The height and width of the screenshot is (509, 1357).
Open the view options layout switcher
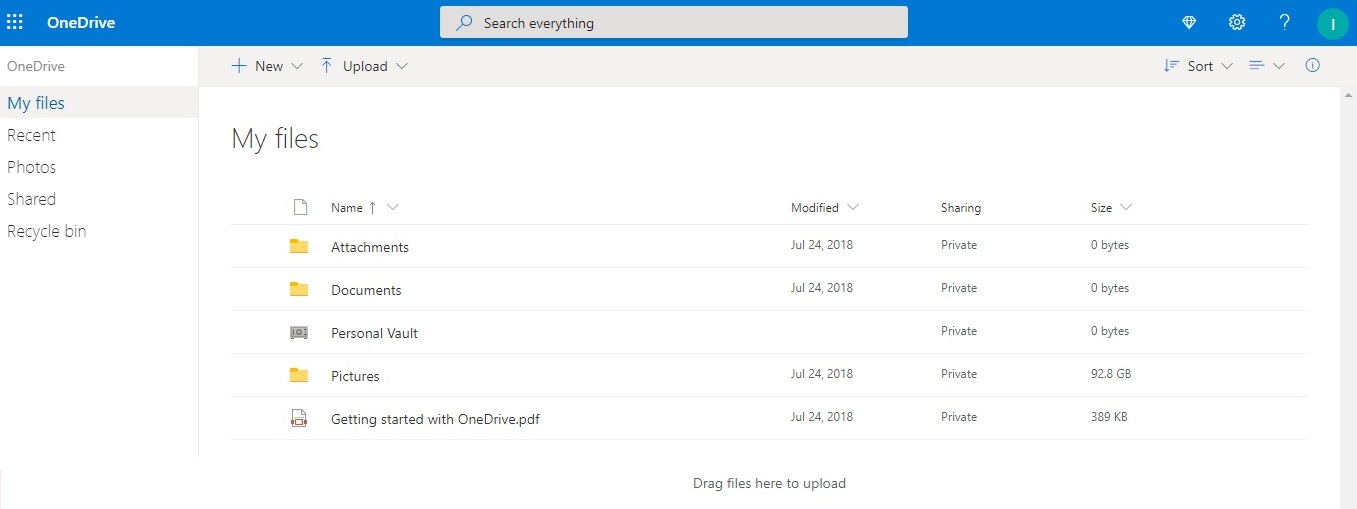click(x=1266, y=66)
